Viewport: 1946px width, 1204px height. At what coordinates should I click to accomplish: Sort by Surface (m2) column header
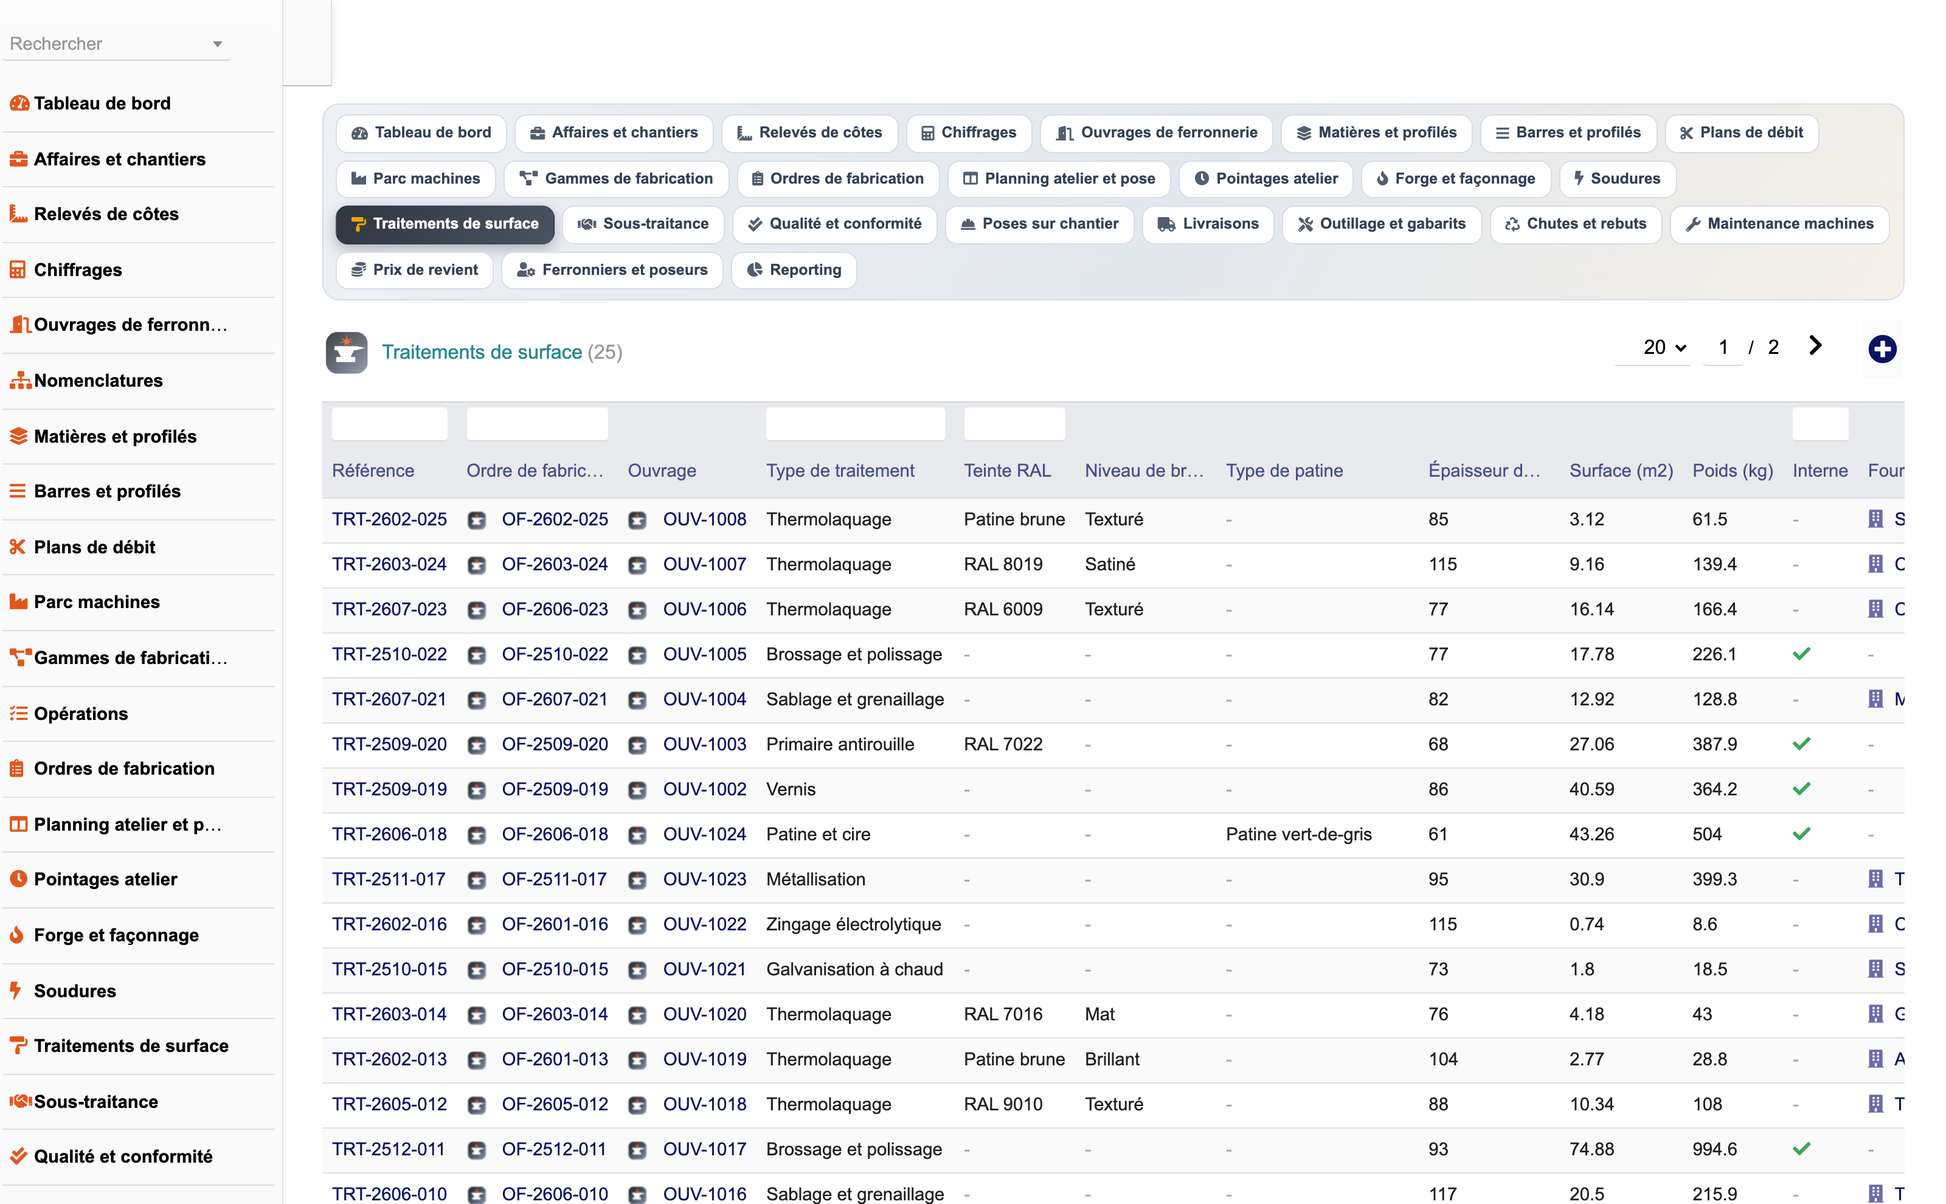click(1620, 471)
